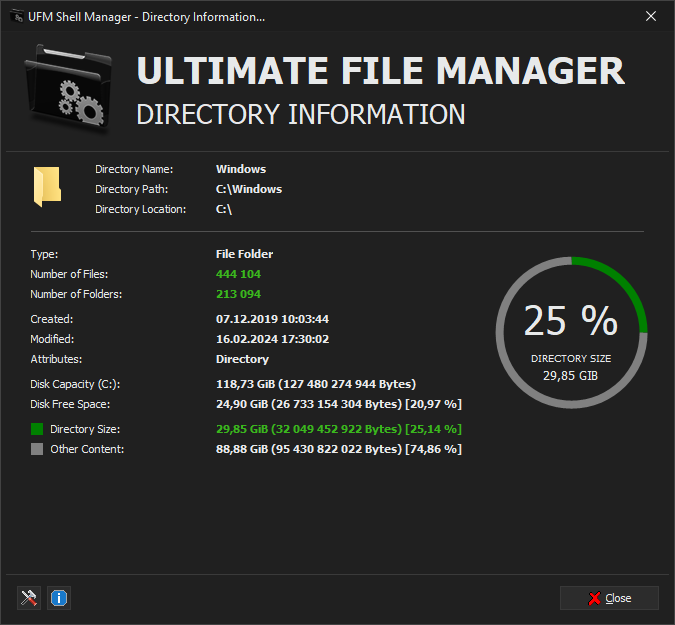Click the ULTIMATE FILE MANAGER heading
The image size is (675, 625).
point(381,71)
